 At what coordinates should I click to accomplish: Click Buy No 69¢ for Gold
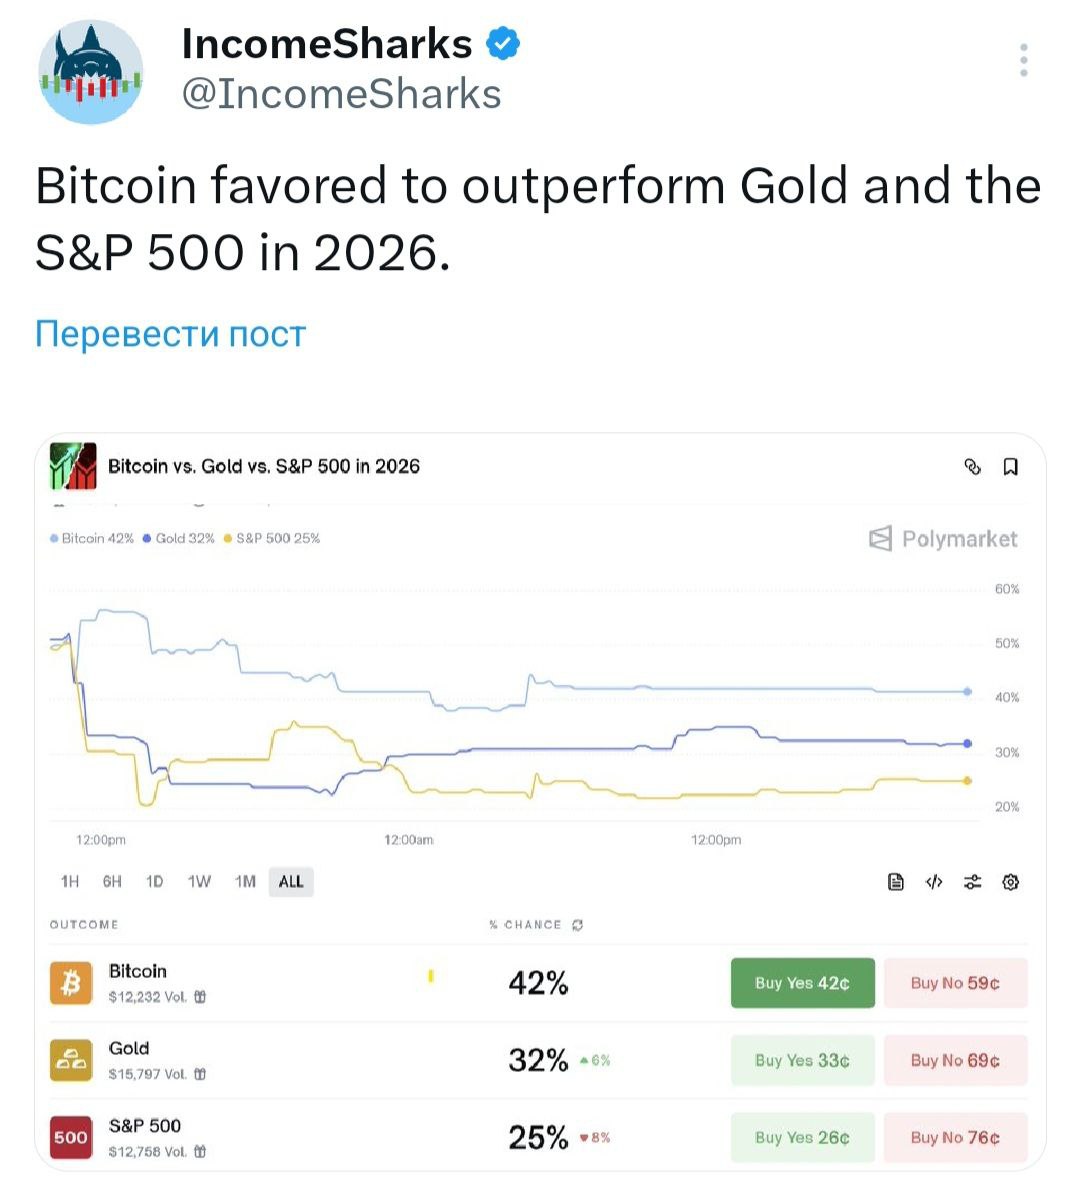pos(955,1060)
